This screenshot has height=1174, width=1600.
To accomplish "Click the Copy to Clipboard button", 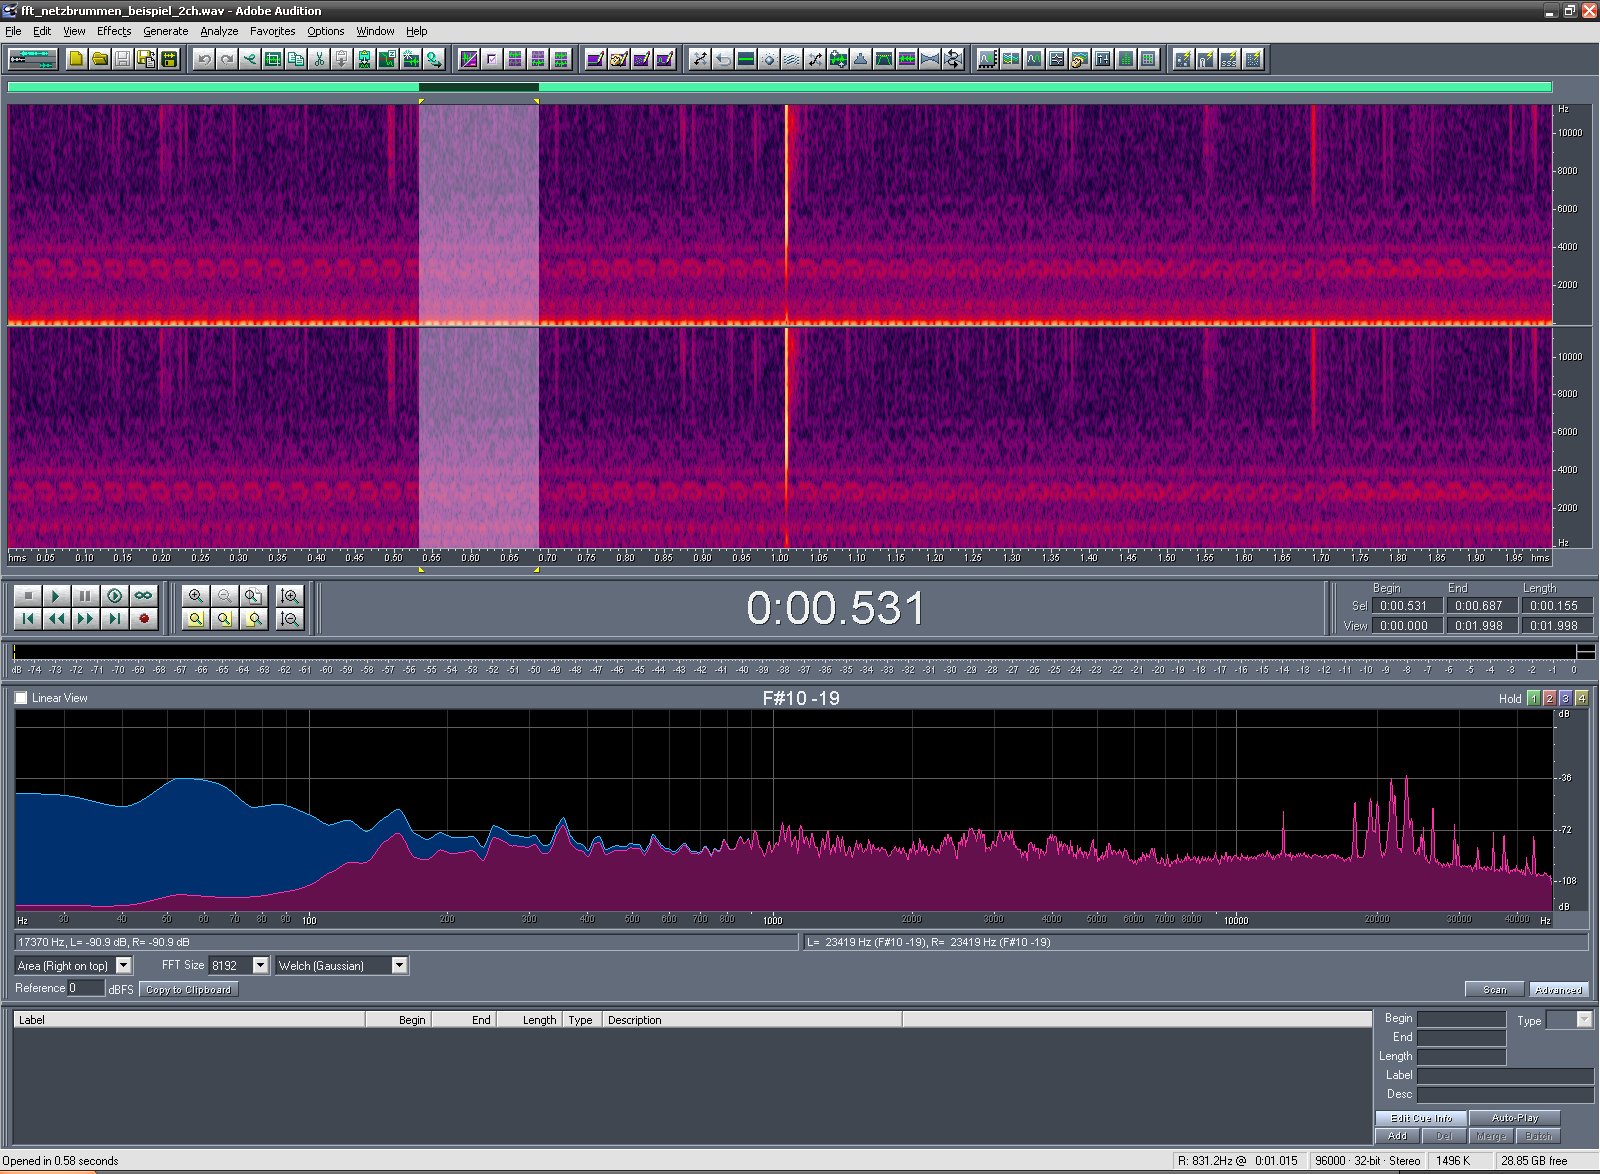I will 188,989.
